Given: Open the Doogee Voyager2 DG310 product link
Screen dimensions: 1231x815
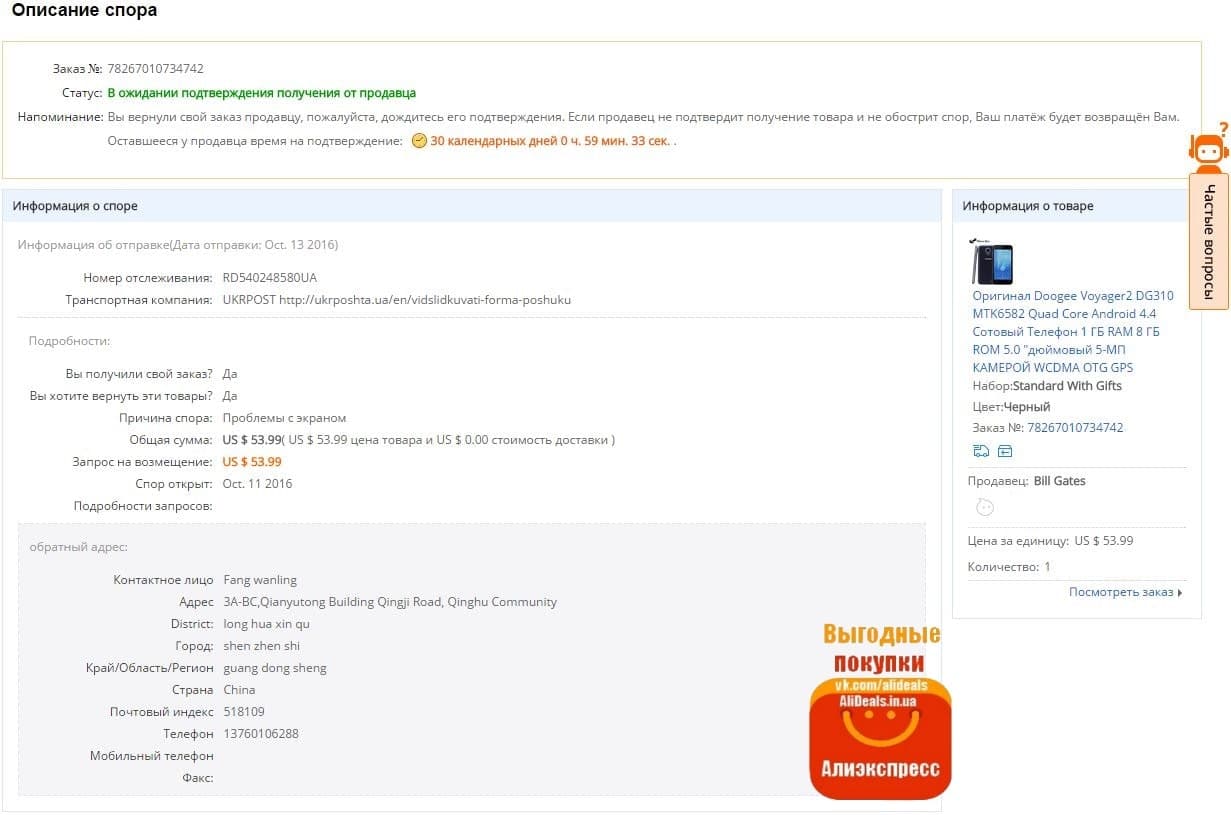Looking at the screenshot, I should tap(1073, 332).
